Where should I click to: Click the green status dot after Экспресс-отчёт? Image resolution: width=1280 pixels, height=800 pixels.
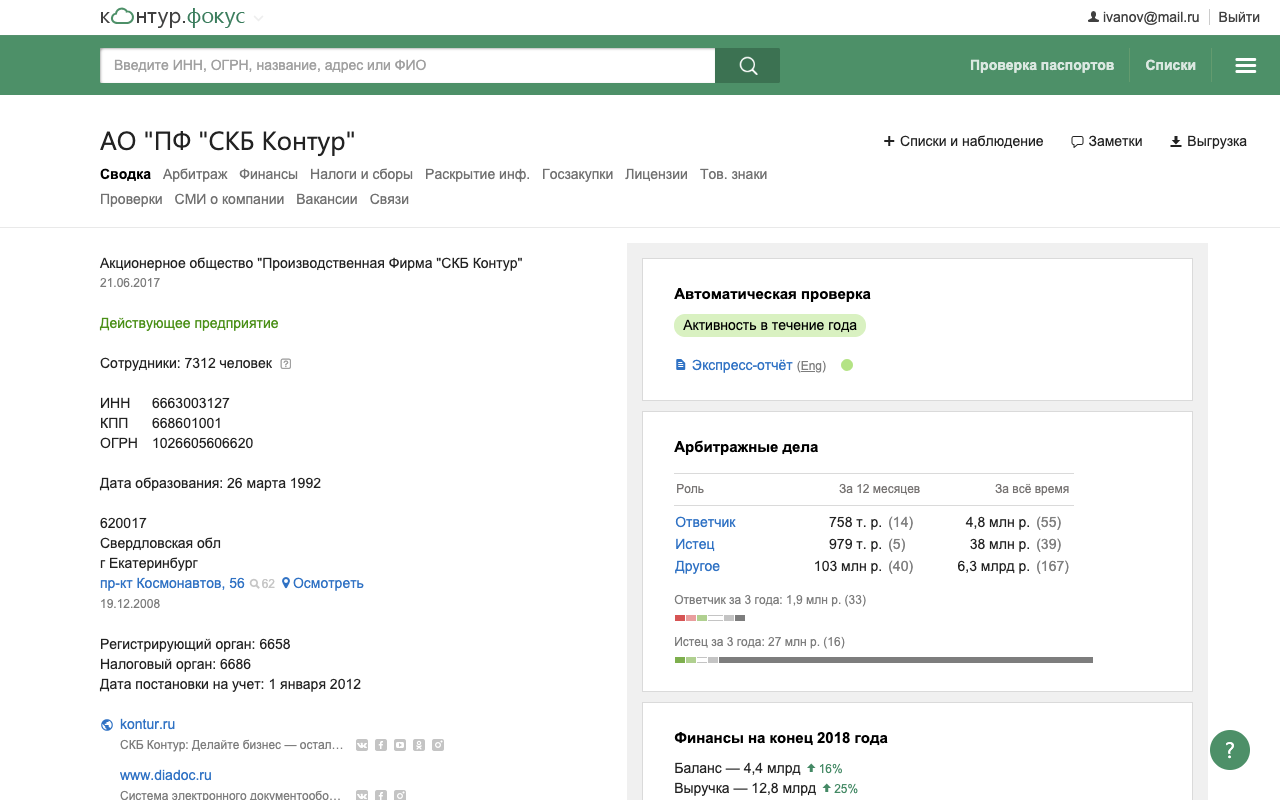point(847,365)
